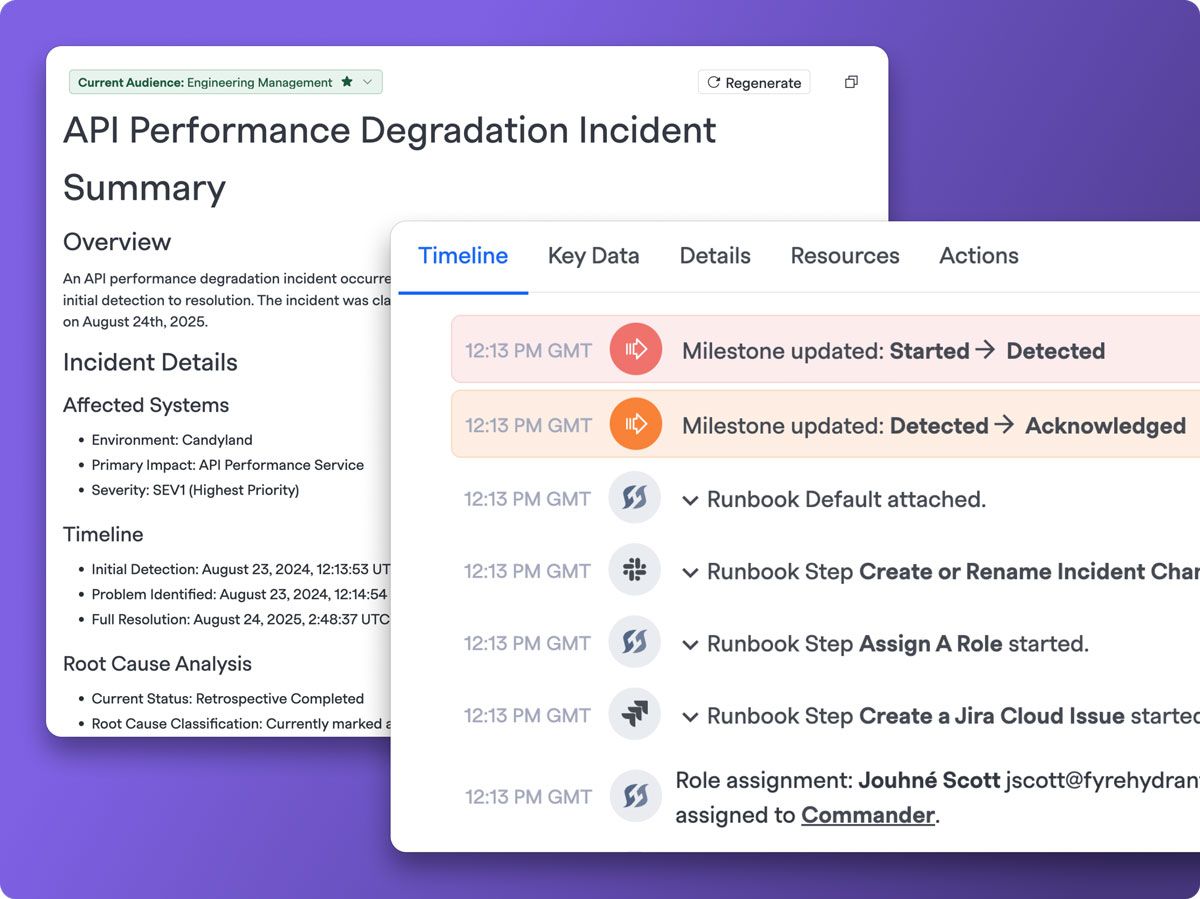Image resolution: width=1200 pixels, height=899 pixels.
Task: Open the Details tab
Action: tap(715, 256)
